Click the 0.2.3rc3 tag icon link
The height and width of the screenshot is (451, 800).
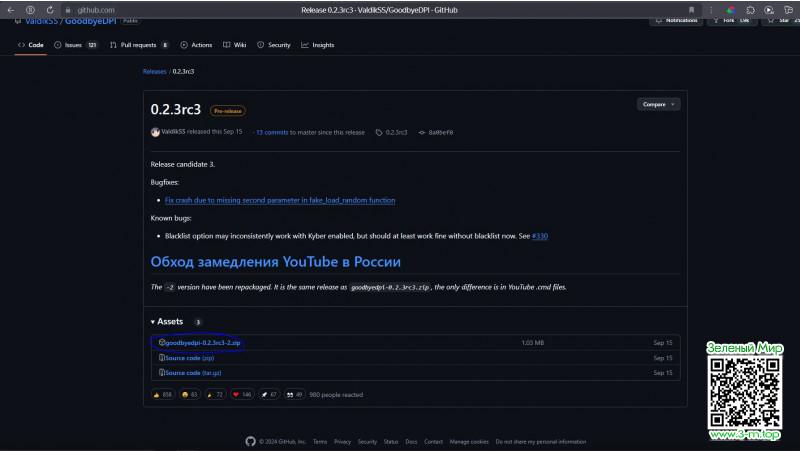pyautogui.click(x=391, y=132)
